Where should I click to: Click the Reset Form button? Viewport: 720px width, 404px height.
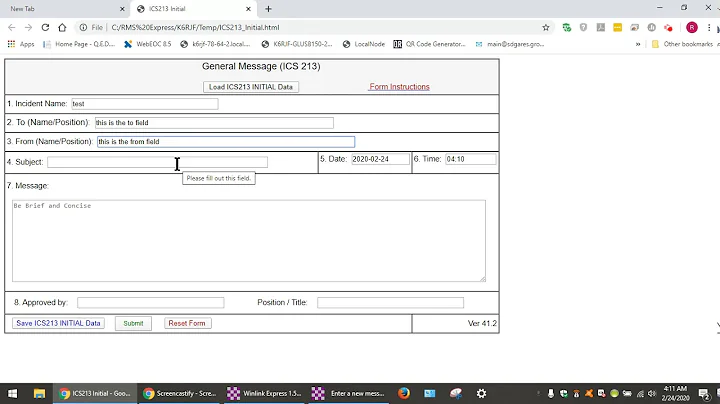187,323
